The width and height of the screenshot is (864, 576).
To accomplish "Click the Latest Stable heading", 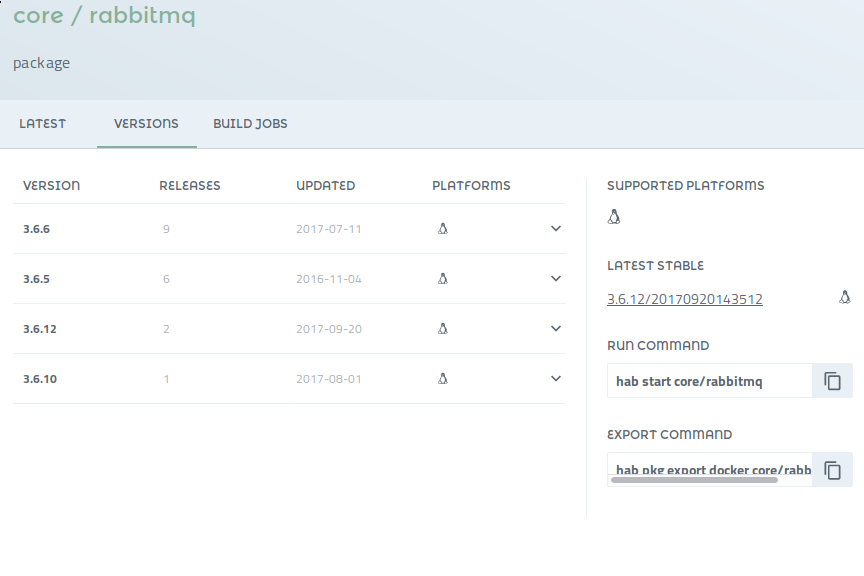I will point(655,266).
